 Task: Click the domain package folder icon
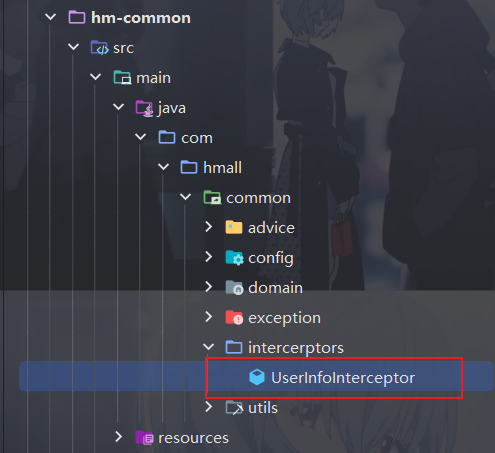click(x=234, y=288)
